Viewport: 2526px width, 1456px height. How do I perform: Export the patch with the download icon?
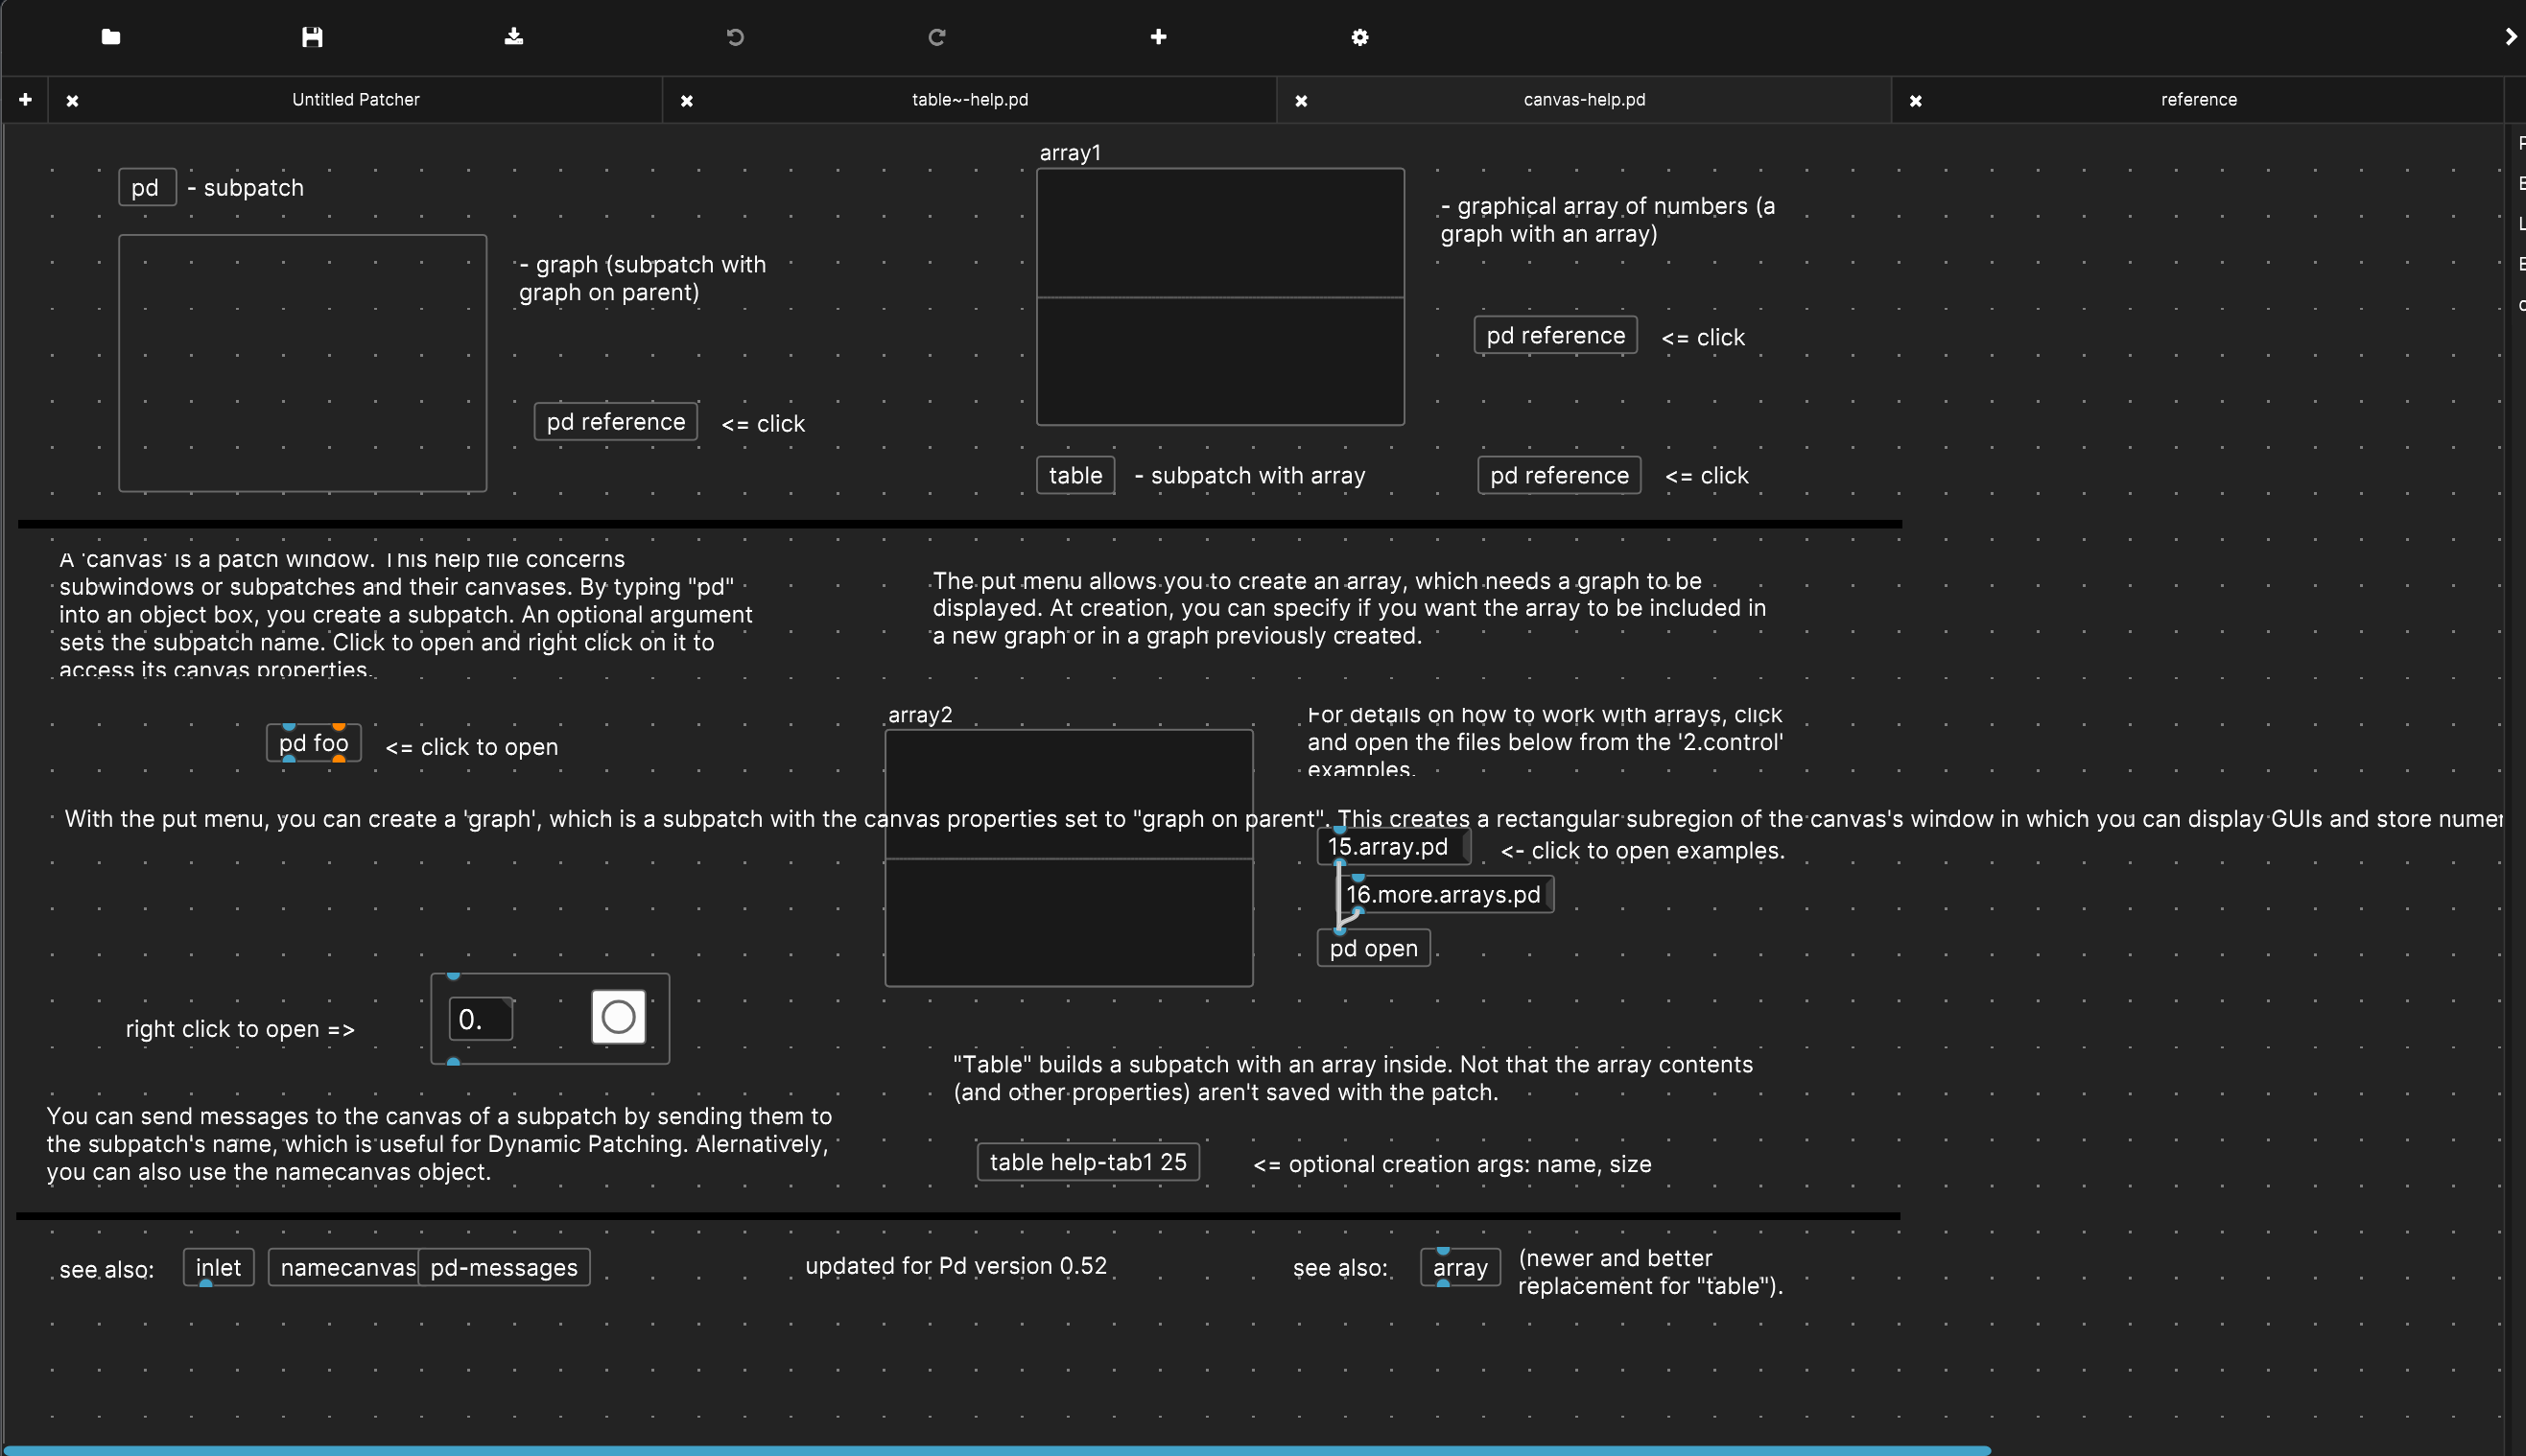pyautogui.click(x=514, y=37)
